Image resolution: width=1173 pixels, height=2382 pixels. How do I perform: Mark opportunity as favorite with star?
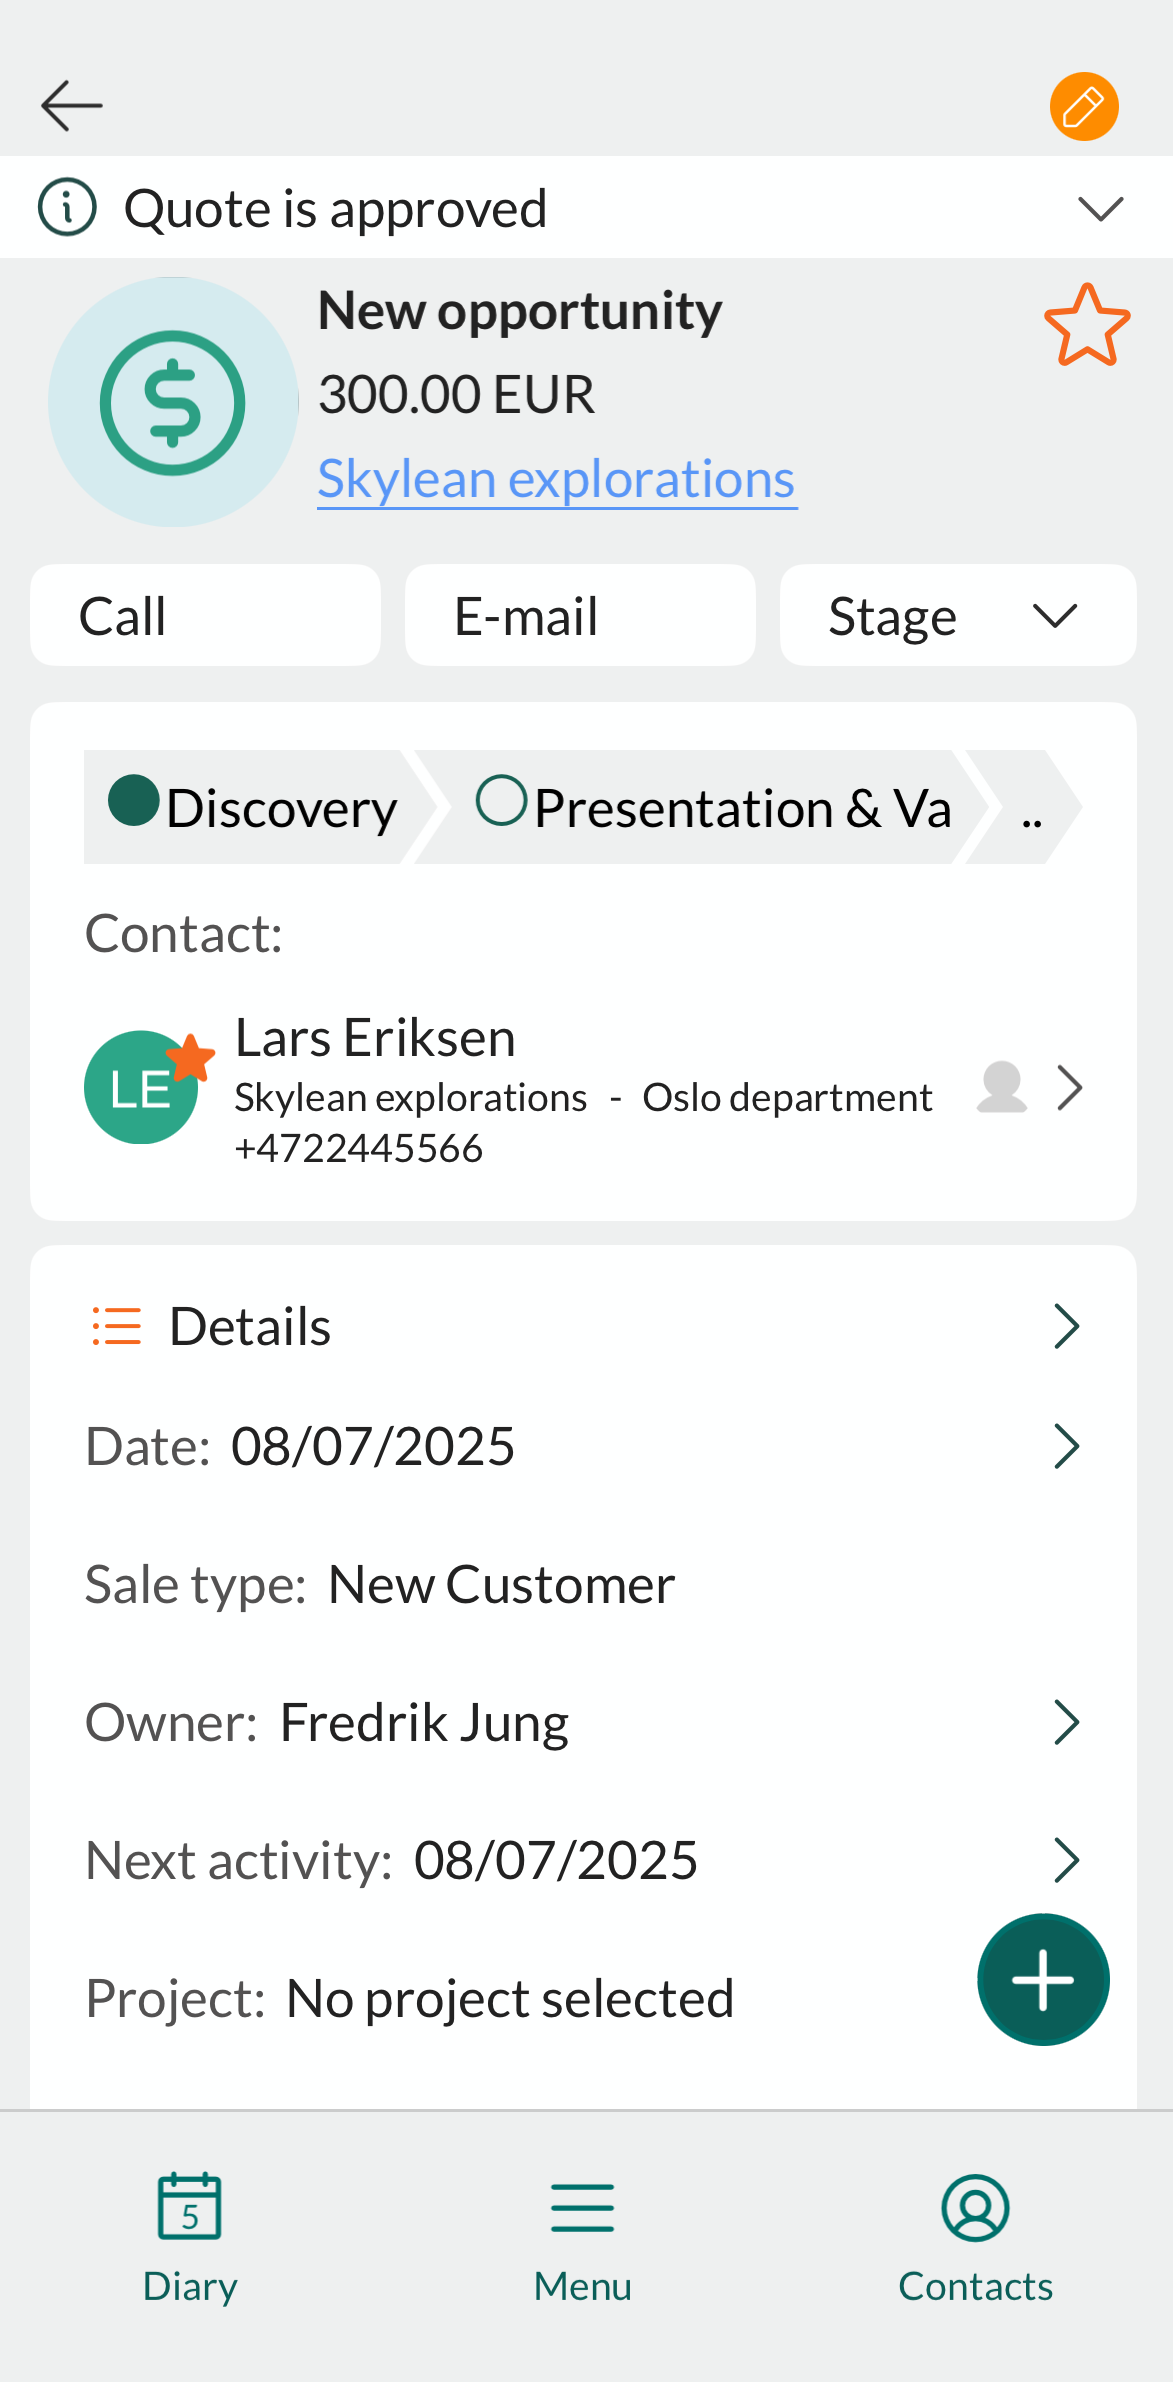click(1087, 325)
